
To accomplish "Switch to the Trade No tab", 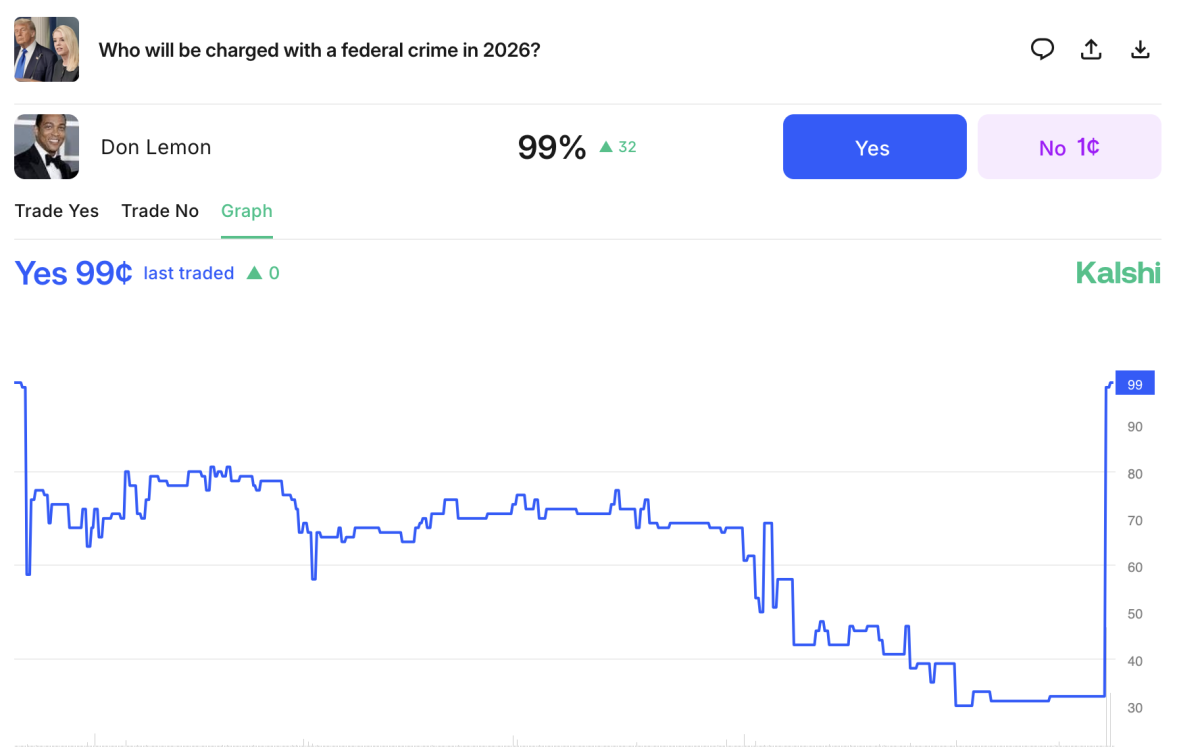I will click(160, 211).
